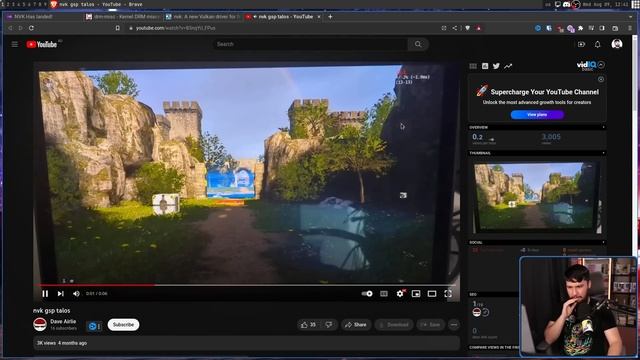Toggle the autoplay switch in the player

click(x=367, y=293)
